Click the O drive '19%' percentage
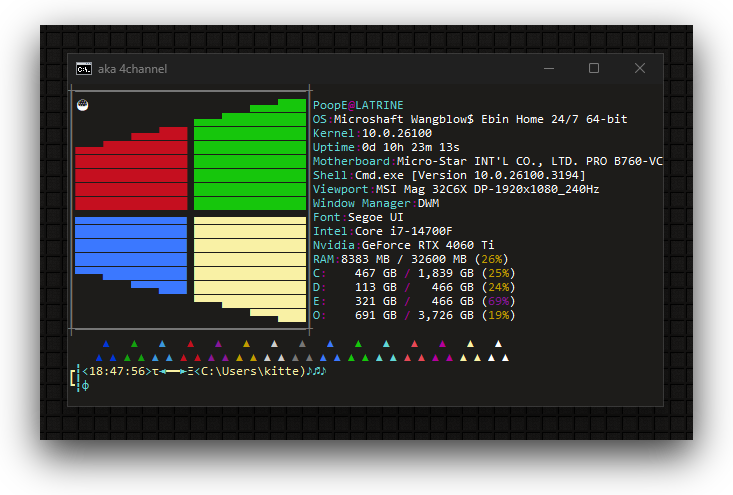Viewport: 733px width, 495px height. tap(498, 316)
